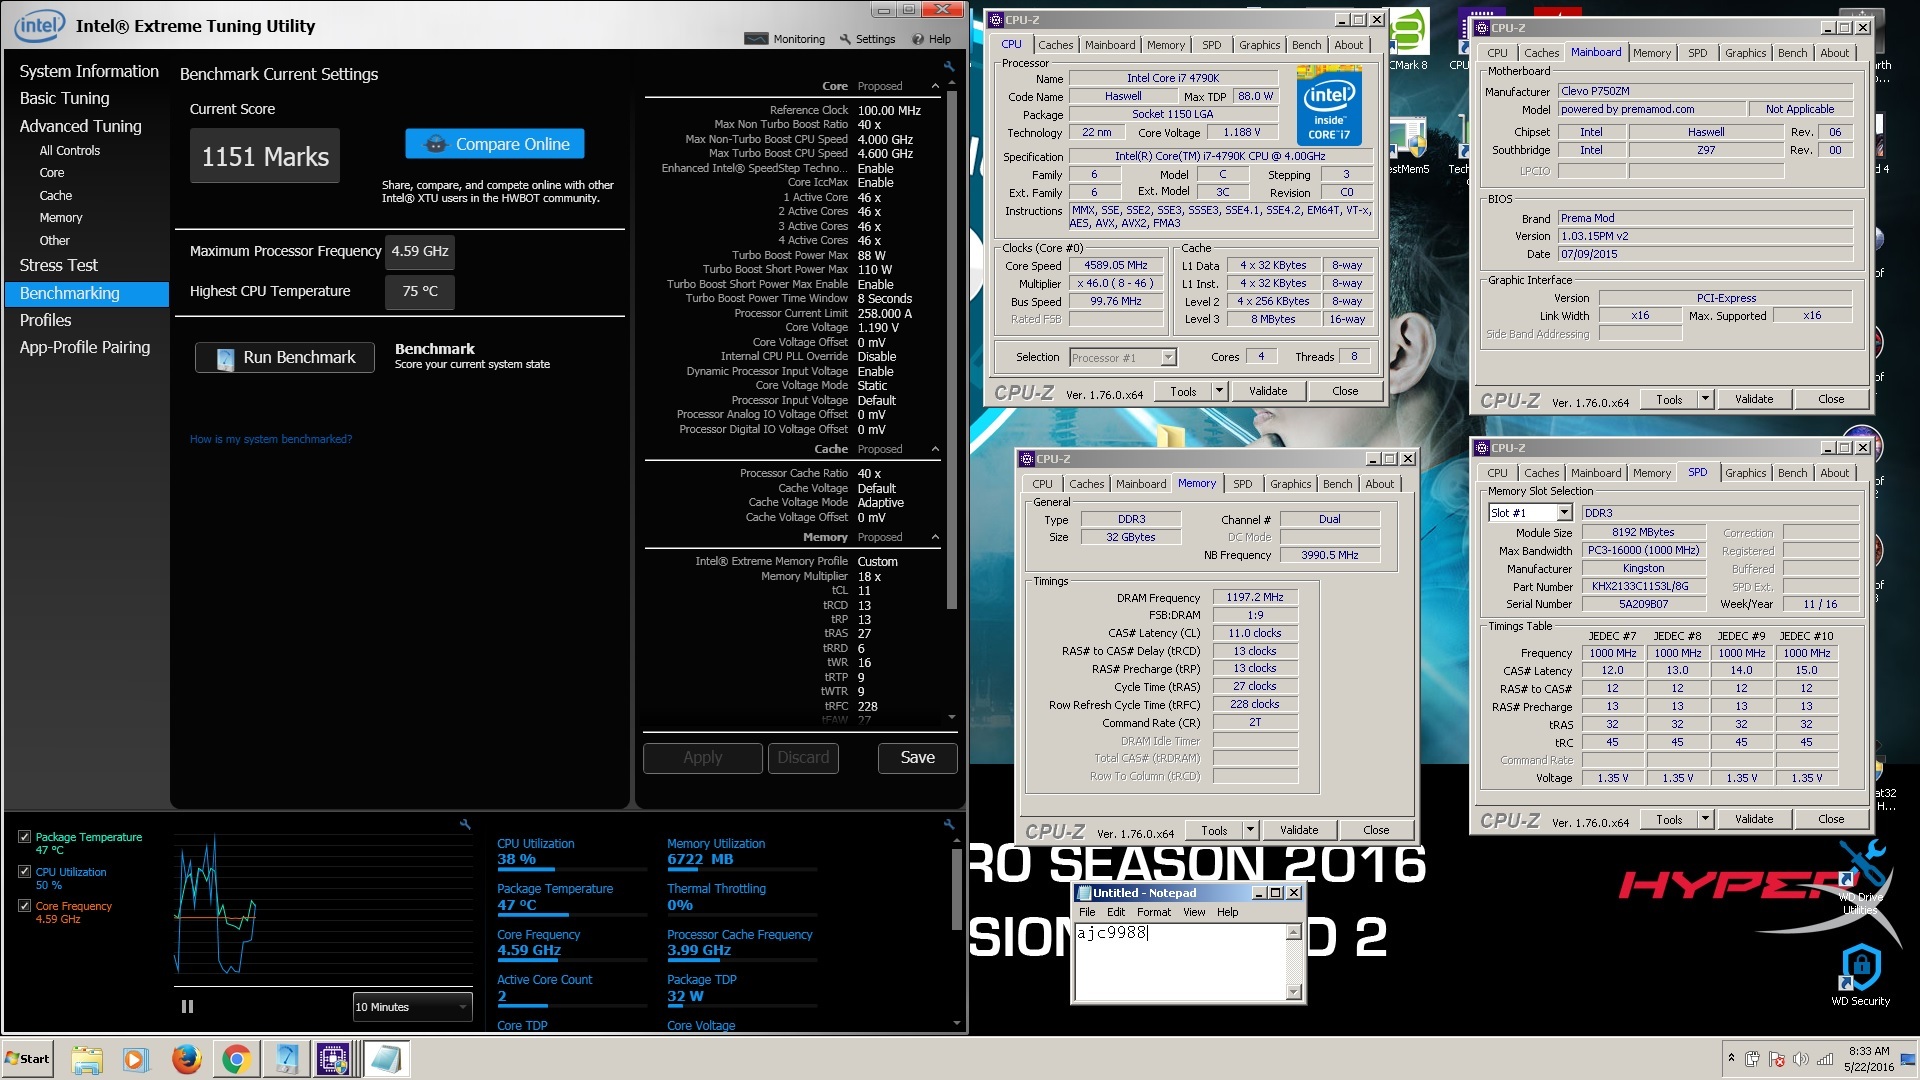This screenshot has height=1080, width=1920.
Task: Open Graphics tab in CPU-Z SPD window
Action: pos(1745,473)
